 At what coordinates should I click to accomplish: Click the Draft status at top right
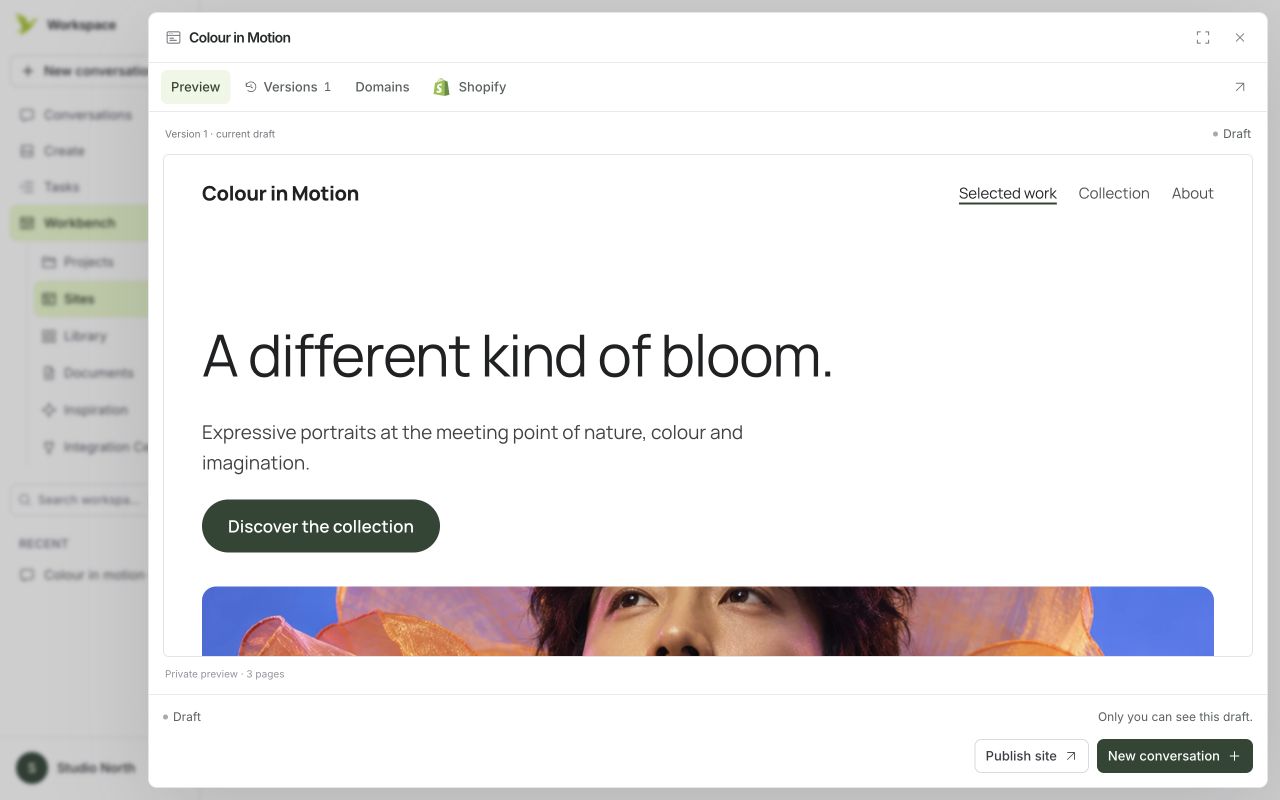click(x=1232, y=134)
